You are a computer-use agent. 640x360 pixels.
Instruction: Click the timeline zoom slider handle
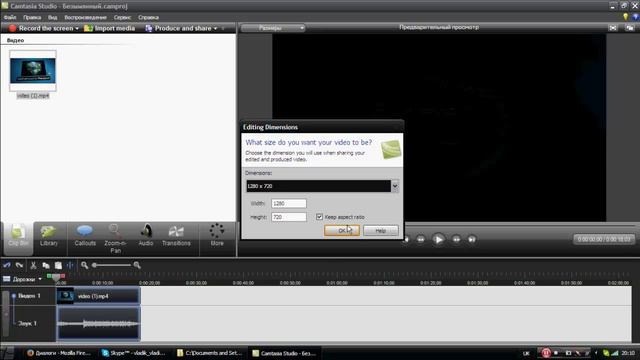pyautogui.click(x=94, y=265)
